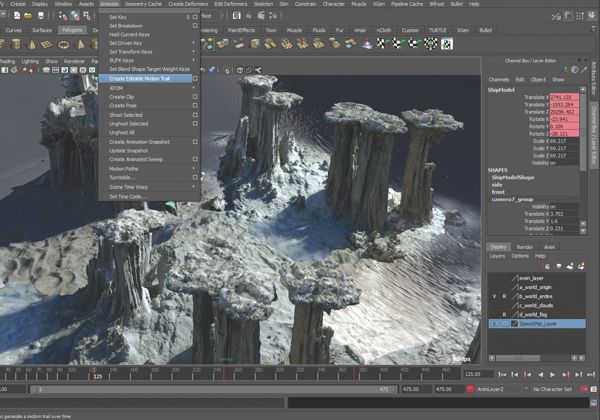This screenshot has height=420, width=600.
Task: Open the Set Key option box
Action: pyautogui.click(x=195, y=17)
